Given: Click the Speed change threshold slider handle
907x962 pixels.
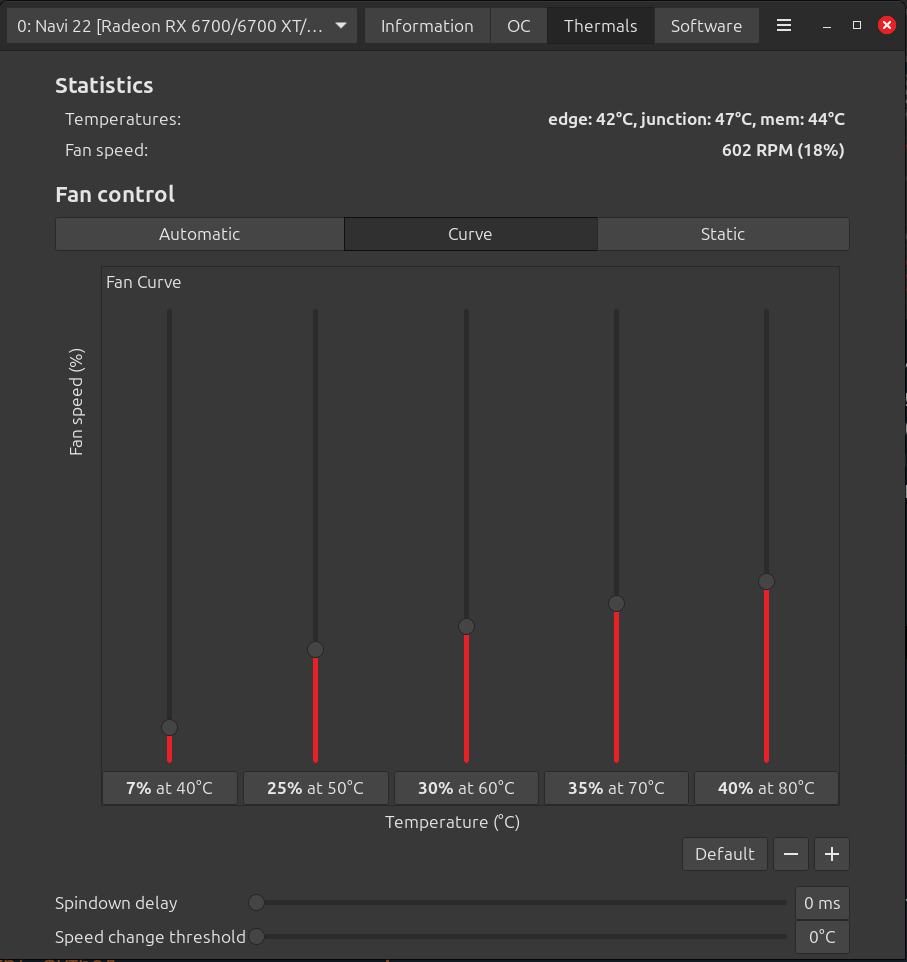Looking at the screenshot, I should point(257,937).
